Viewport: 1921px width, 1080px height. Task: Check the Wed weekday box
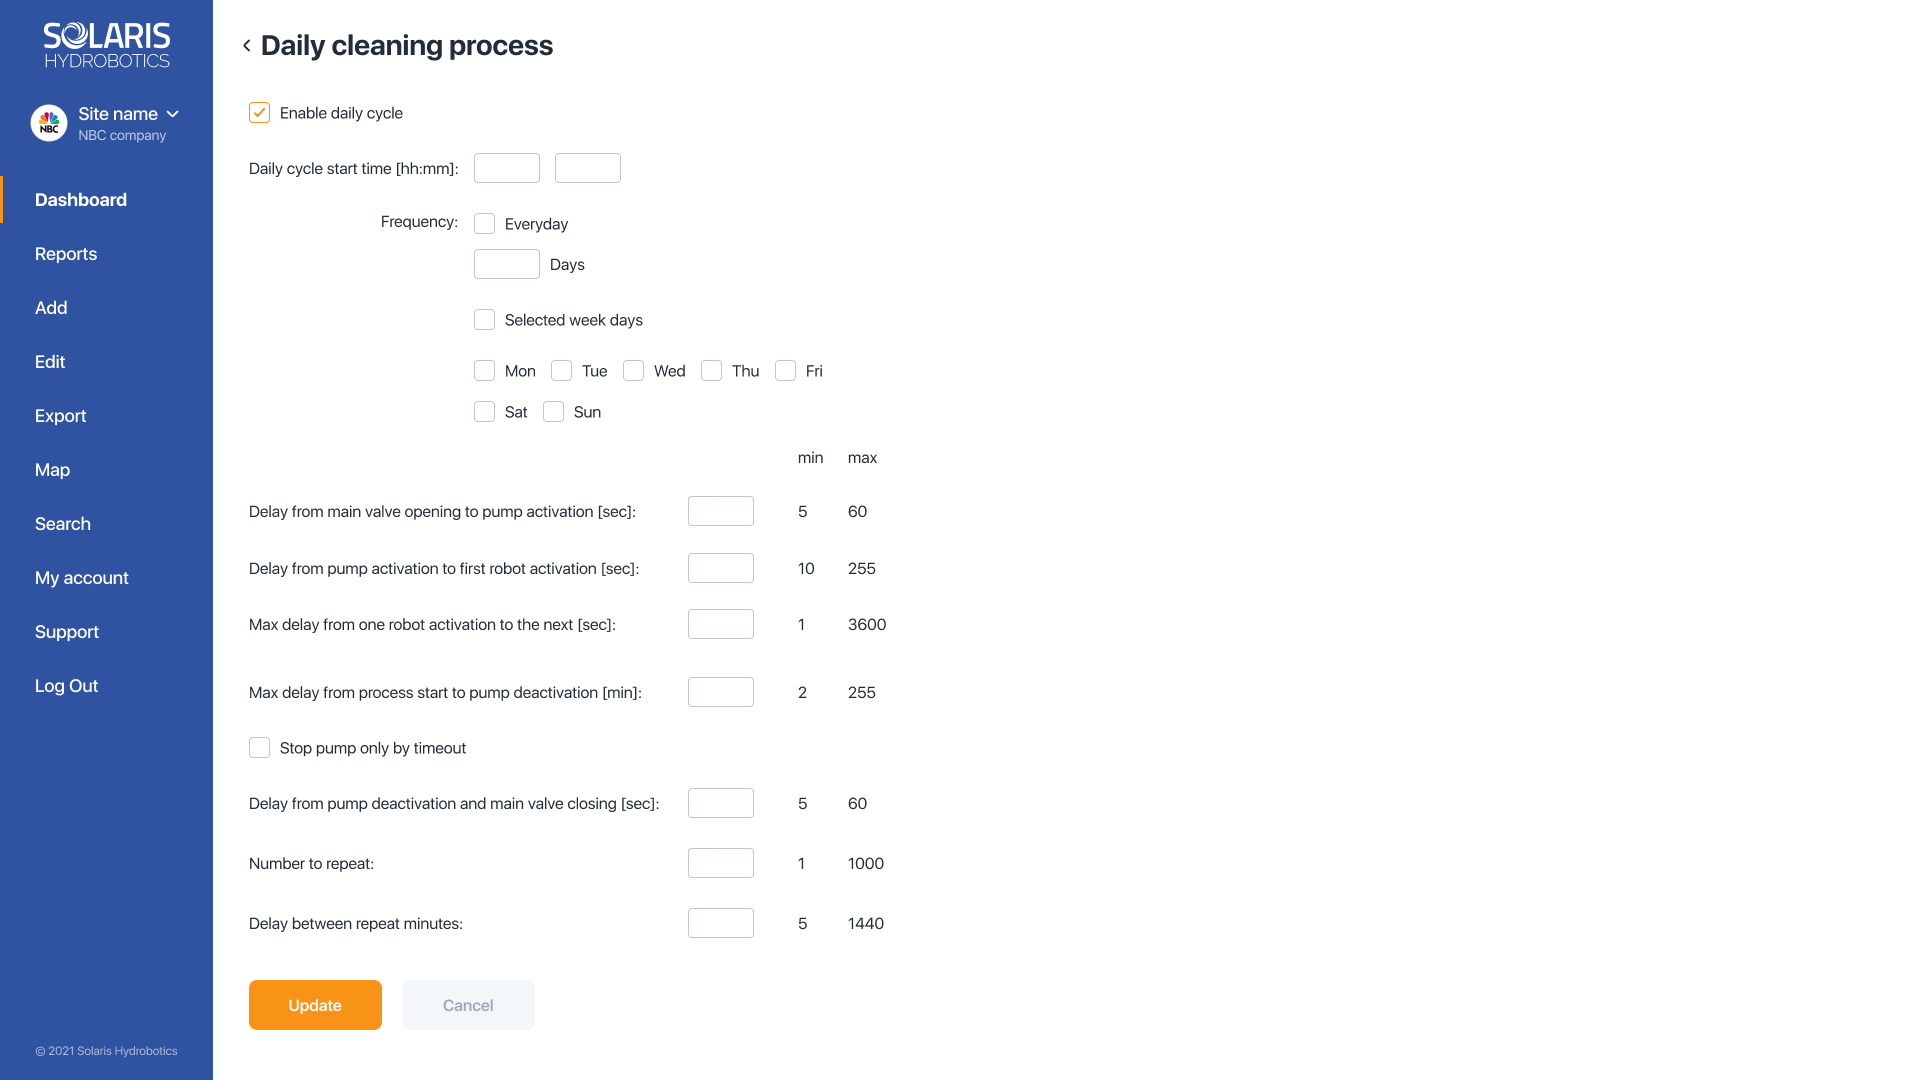coord(633,371)
